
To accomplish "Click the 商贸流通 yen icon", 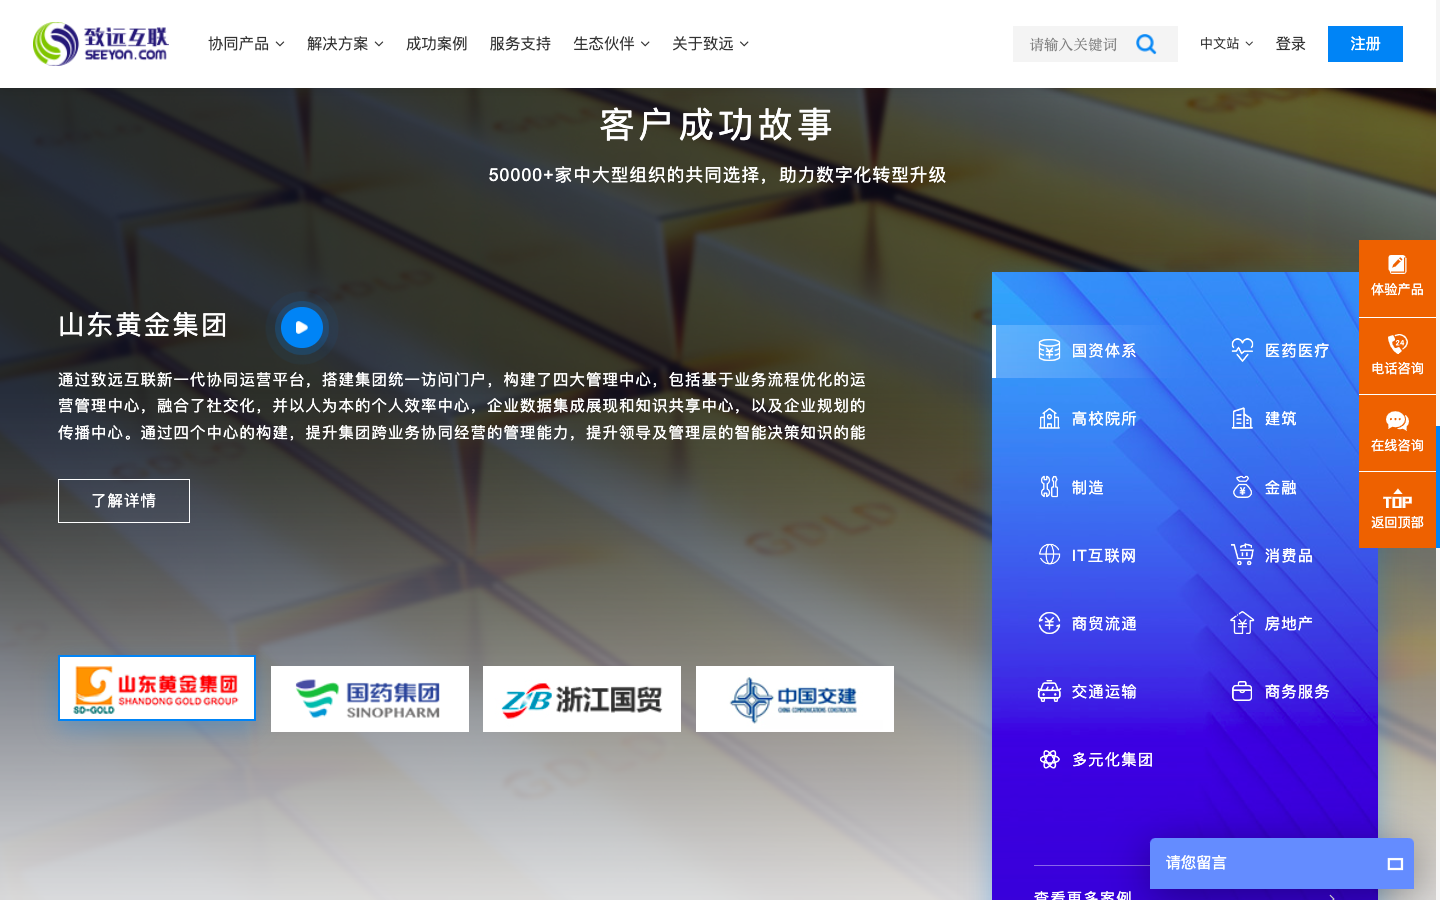I will (1049, 623).
